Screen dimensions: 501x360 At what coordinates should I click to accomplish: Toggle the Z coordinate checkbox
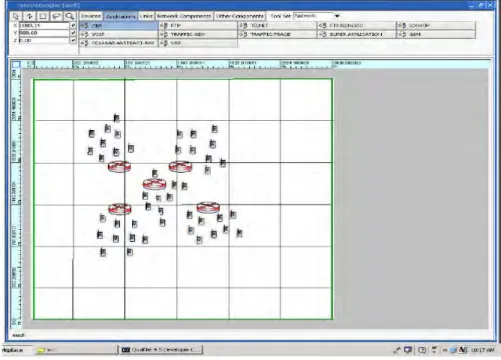pyautogui.click(x=73, y=40)
